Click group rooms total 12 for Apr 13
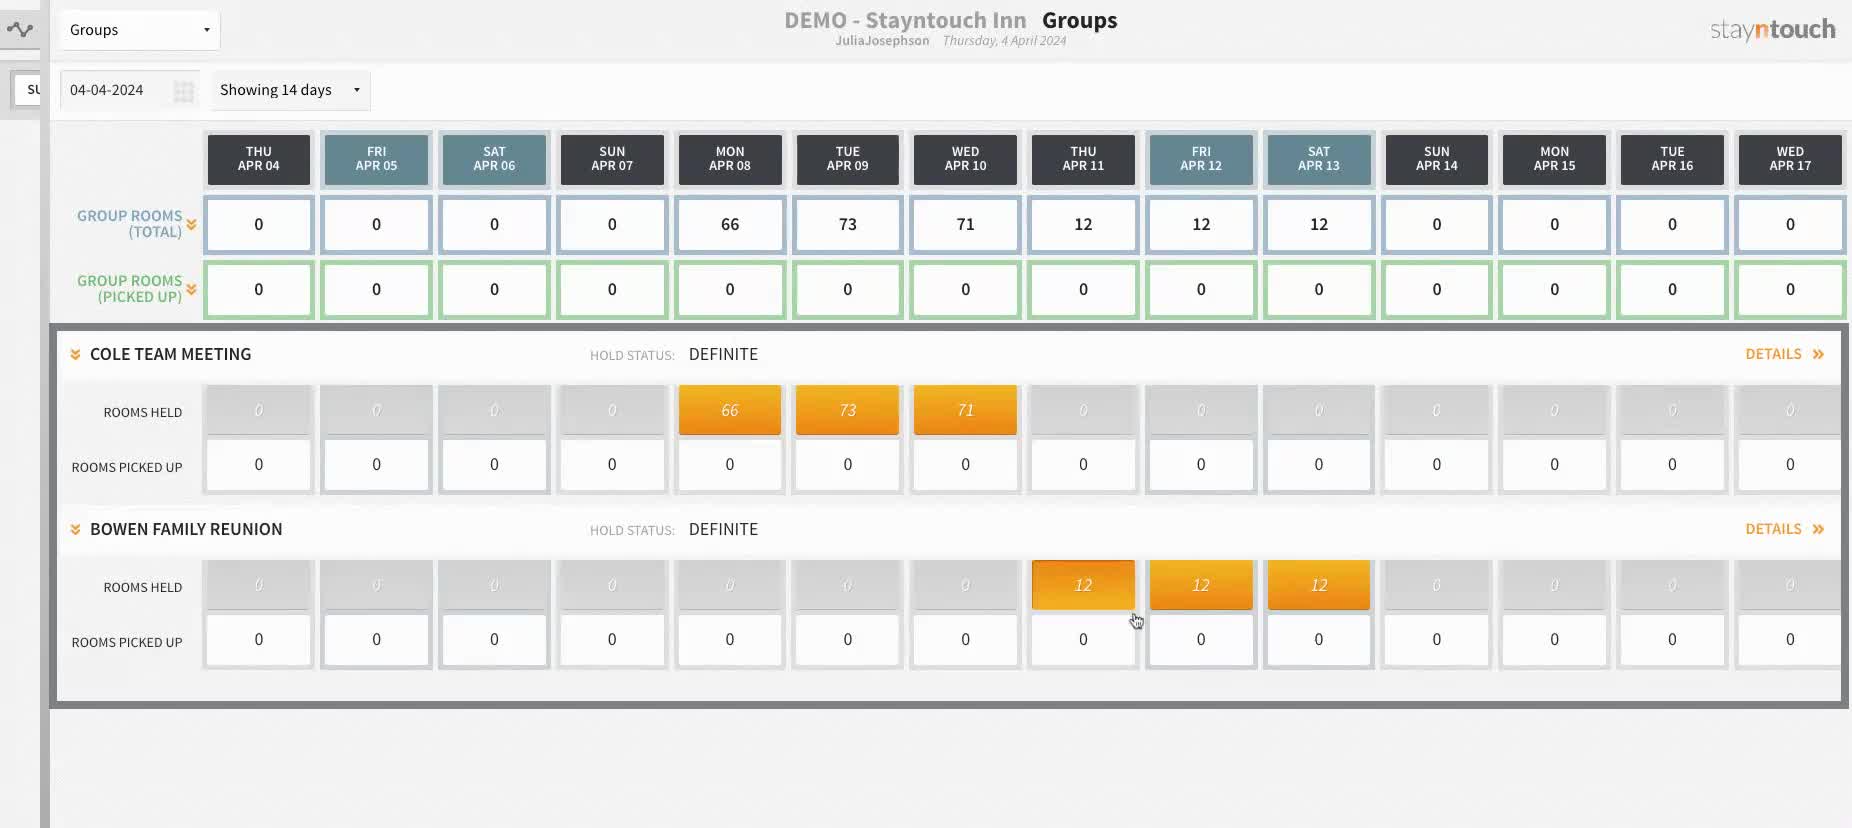This screenshot has height=828, width=1852. pyautogui.click(x=1319, y=224)
